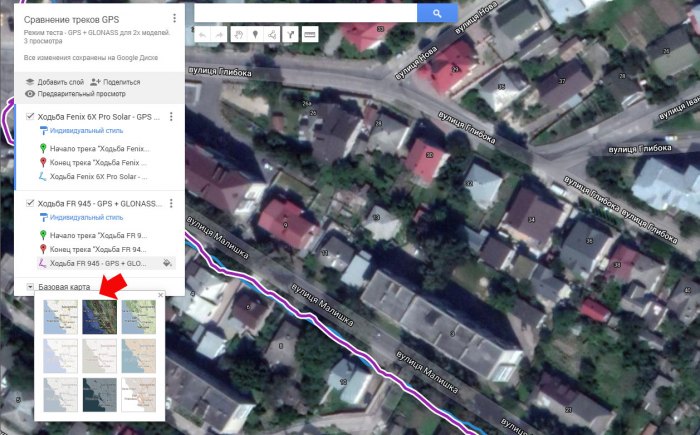The height and width of the screenshot is (435, 700).
Task: Choose the whitewater base map thumbnail
Action: tap(139, 395)
